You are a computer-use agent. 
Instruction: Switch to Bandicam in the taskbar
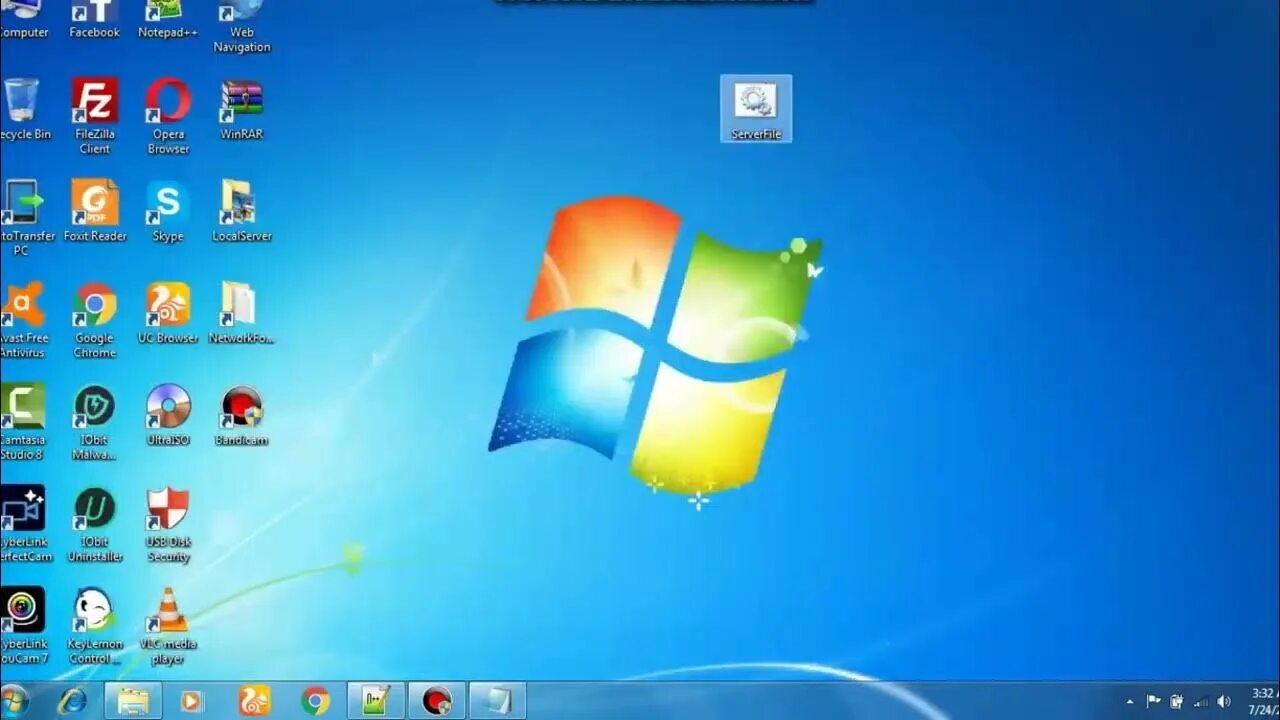437,701
